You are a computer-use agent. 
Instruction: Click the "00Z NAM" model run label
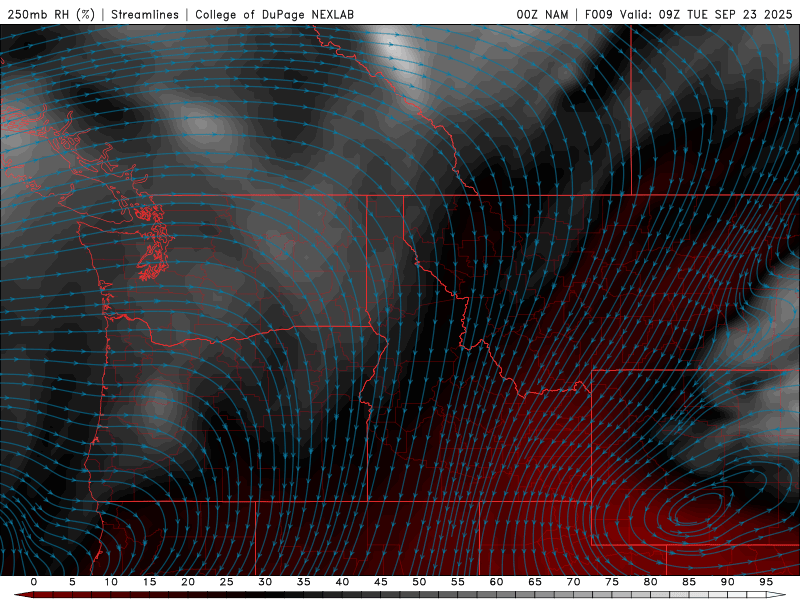[542, 14]
